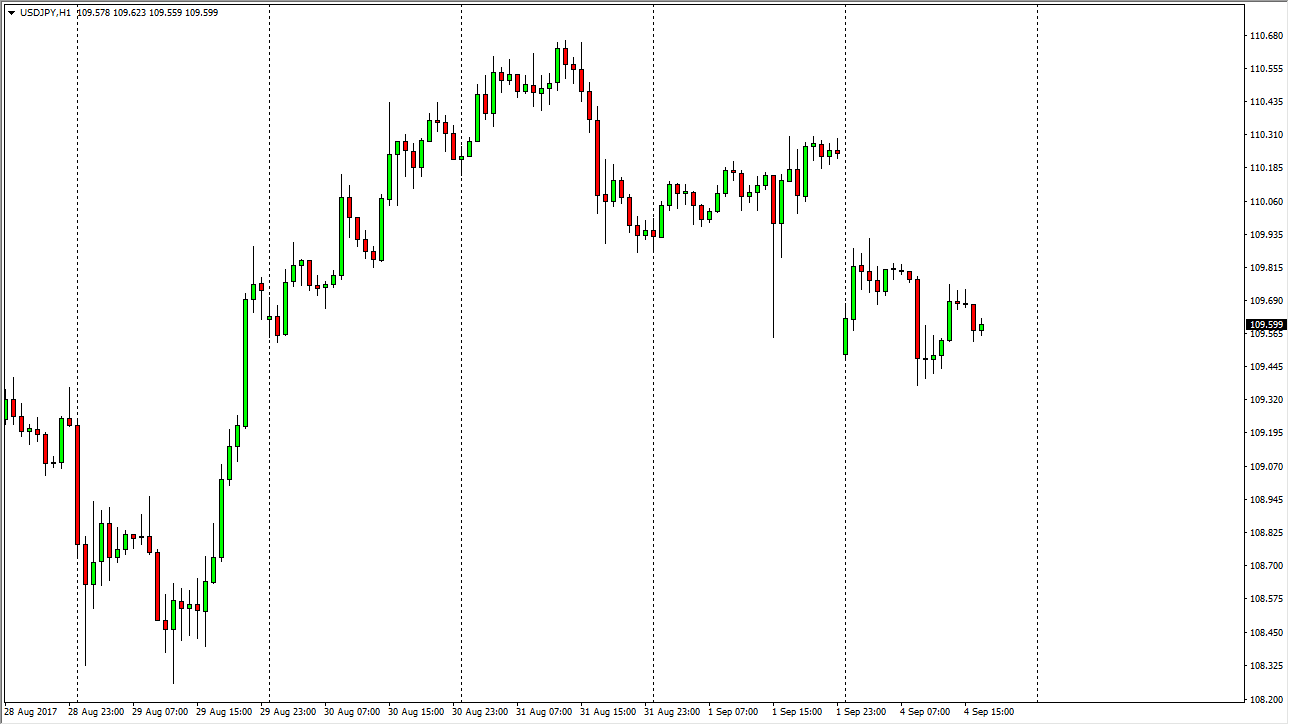Click the USDJPY,H1 chart symbol label

(45, 12)
